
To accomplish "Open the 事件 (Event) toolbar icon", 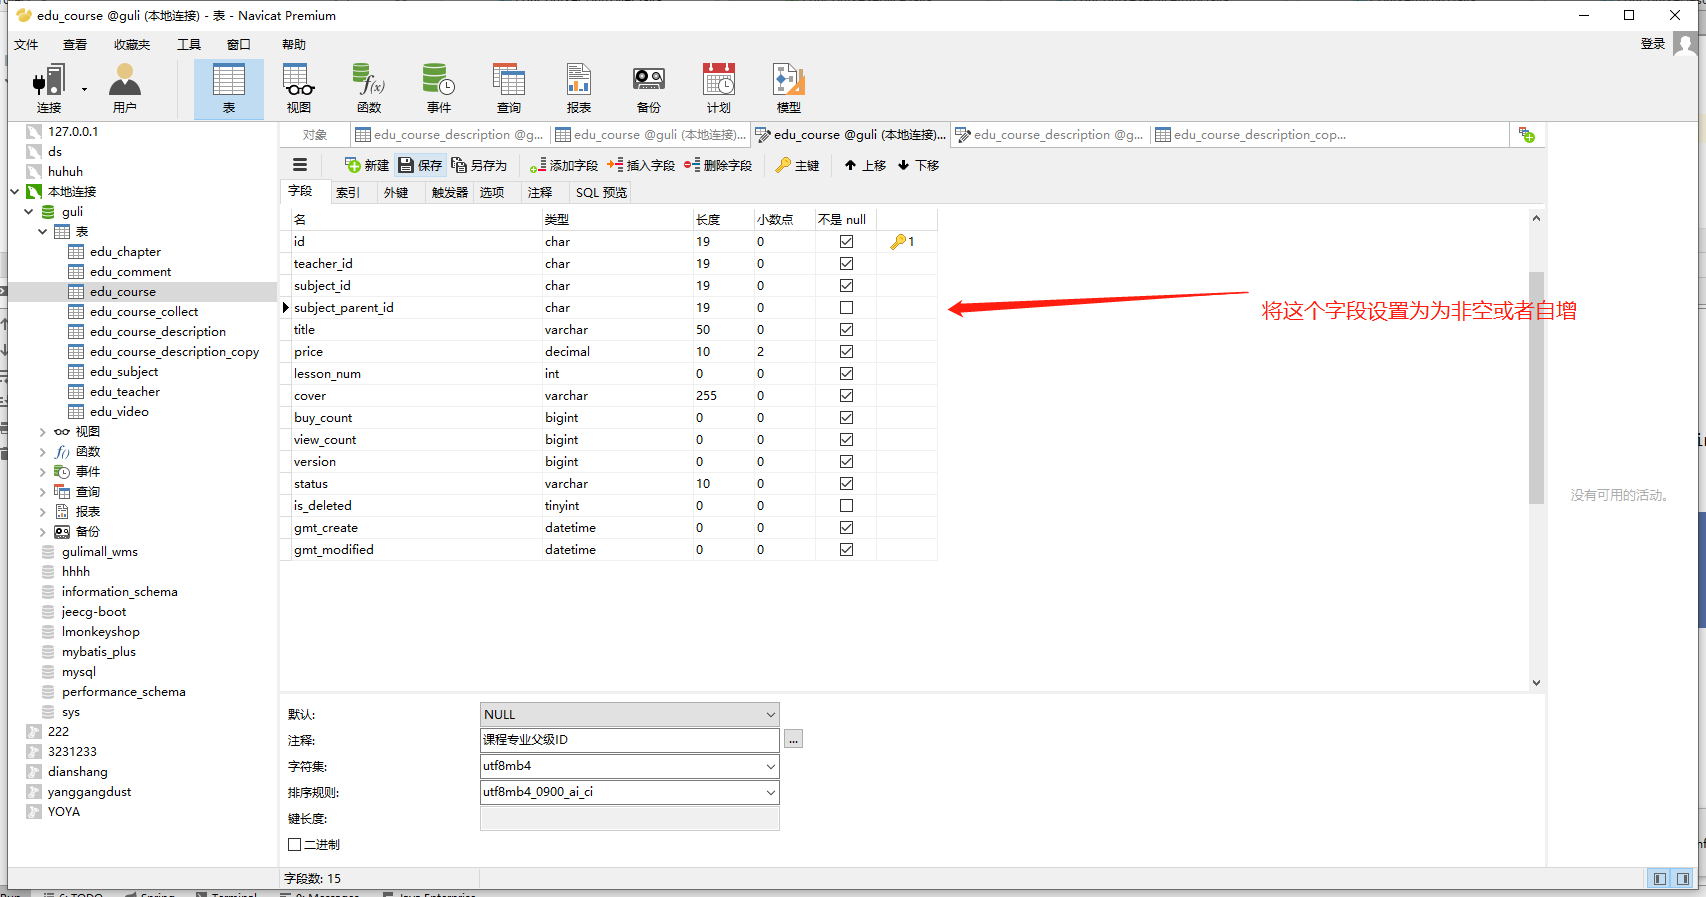I will pos(439,89).
